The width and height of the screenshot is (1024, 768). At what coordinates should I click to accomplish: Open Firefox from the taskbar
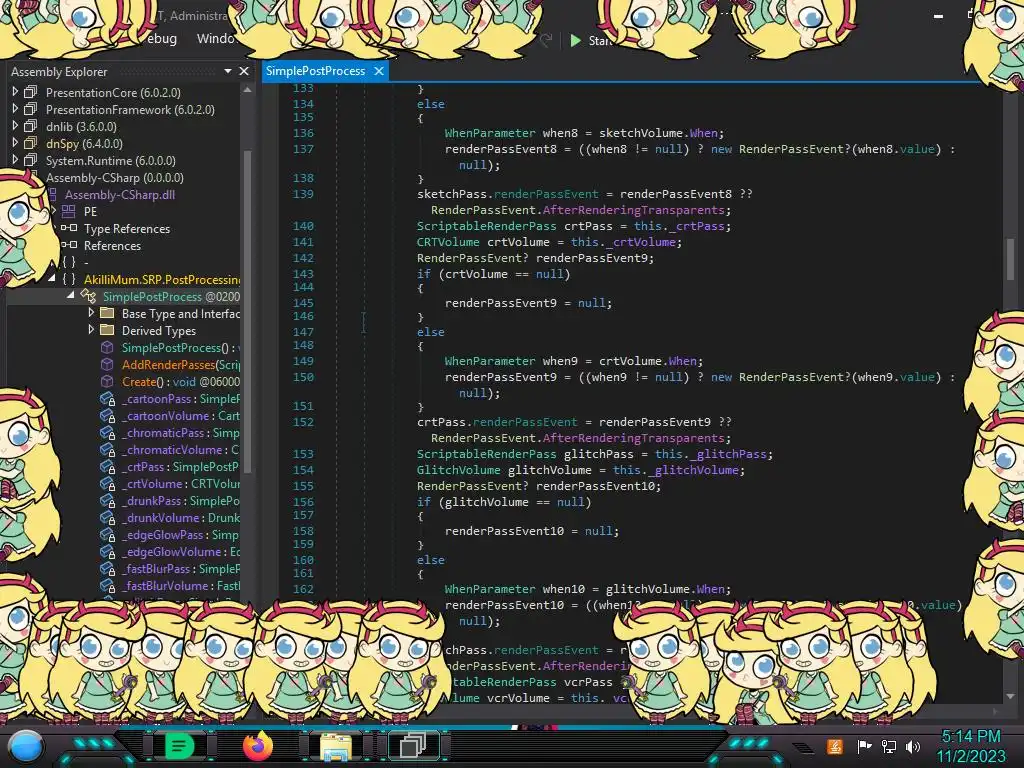[x=257, y=746]
